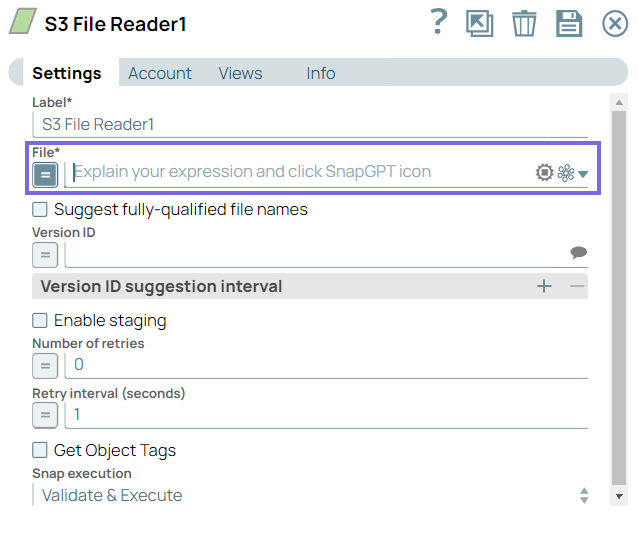Image resolution: width=639 pixels, height=534 pixels.
Task: Click the Label text input field
Action: 310,125
